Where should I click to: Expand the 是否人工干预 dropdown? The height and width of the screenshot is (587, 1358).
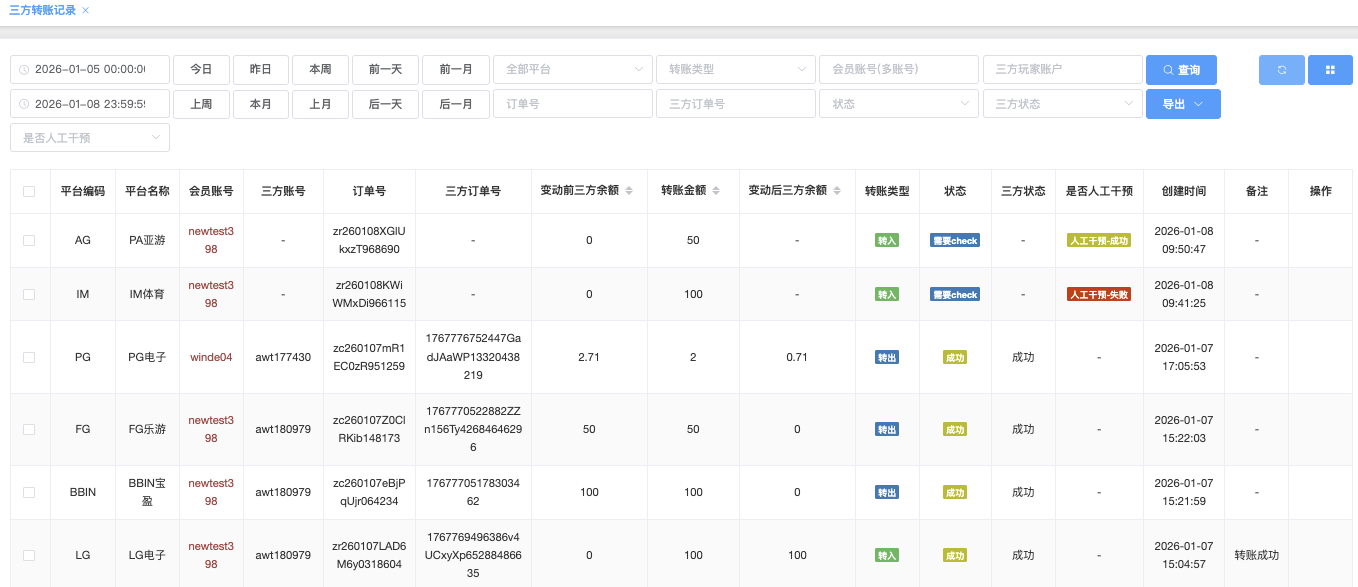[x=90, y=138]
